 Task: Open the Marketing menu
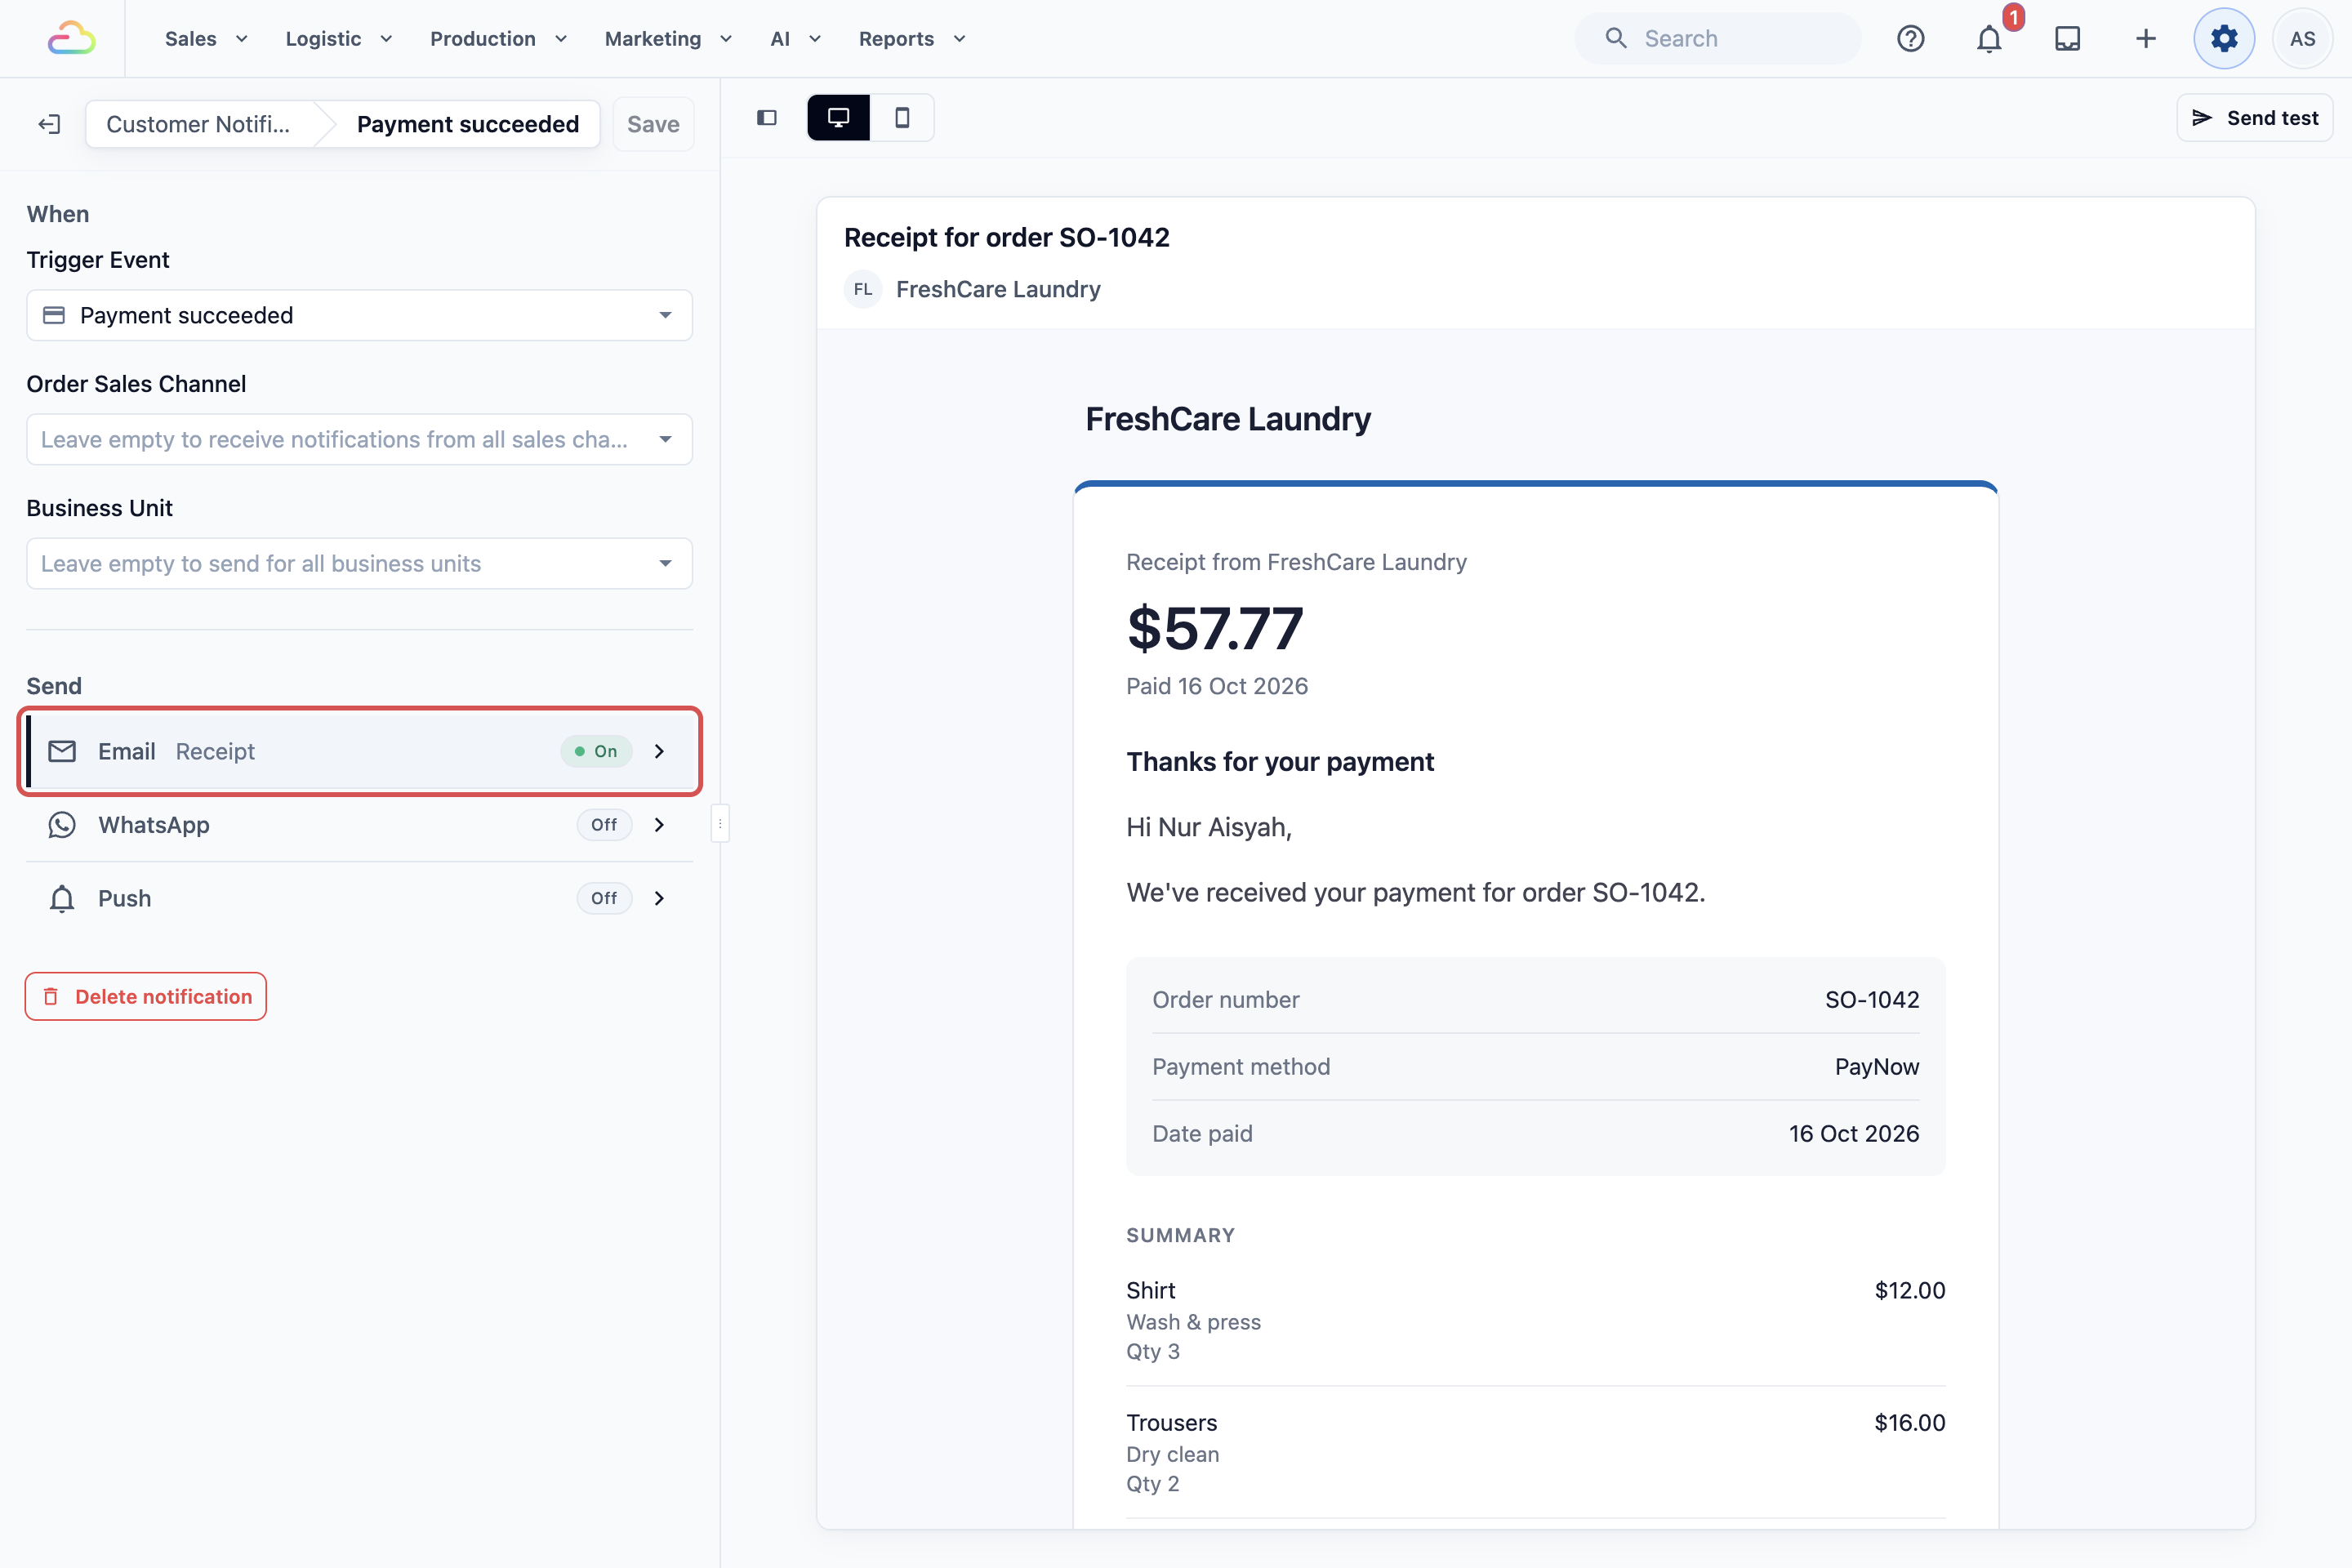(668, 38)
